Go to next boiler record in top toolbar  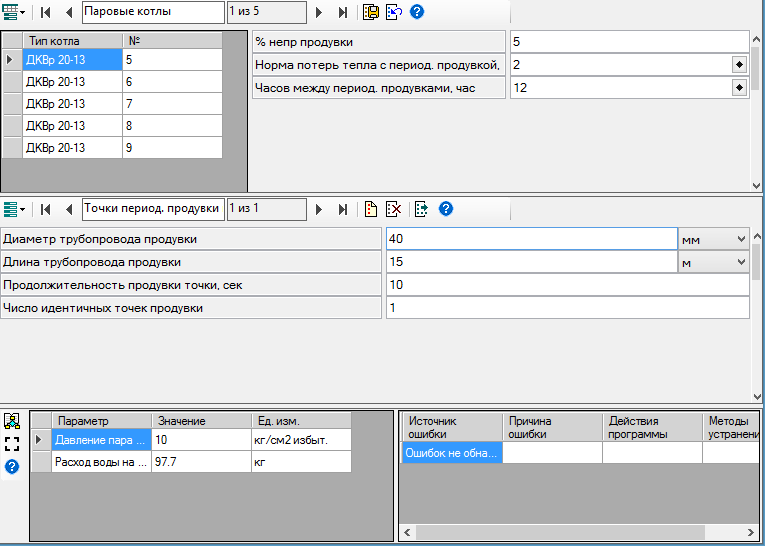319,13
